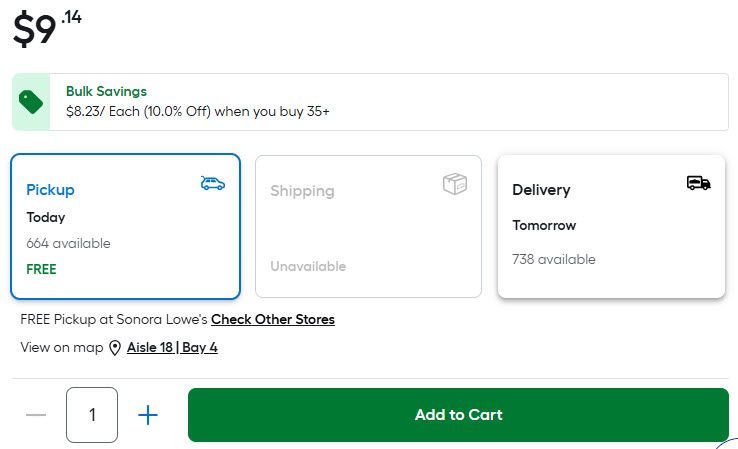The height and width of the screenshot is (449, 738).
Task: Increase quantity with the plus button
Action: pyautogui.click(x=148, y=415)
